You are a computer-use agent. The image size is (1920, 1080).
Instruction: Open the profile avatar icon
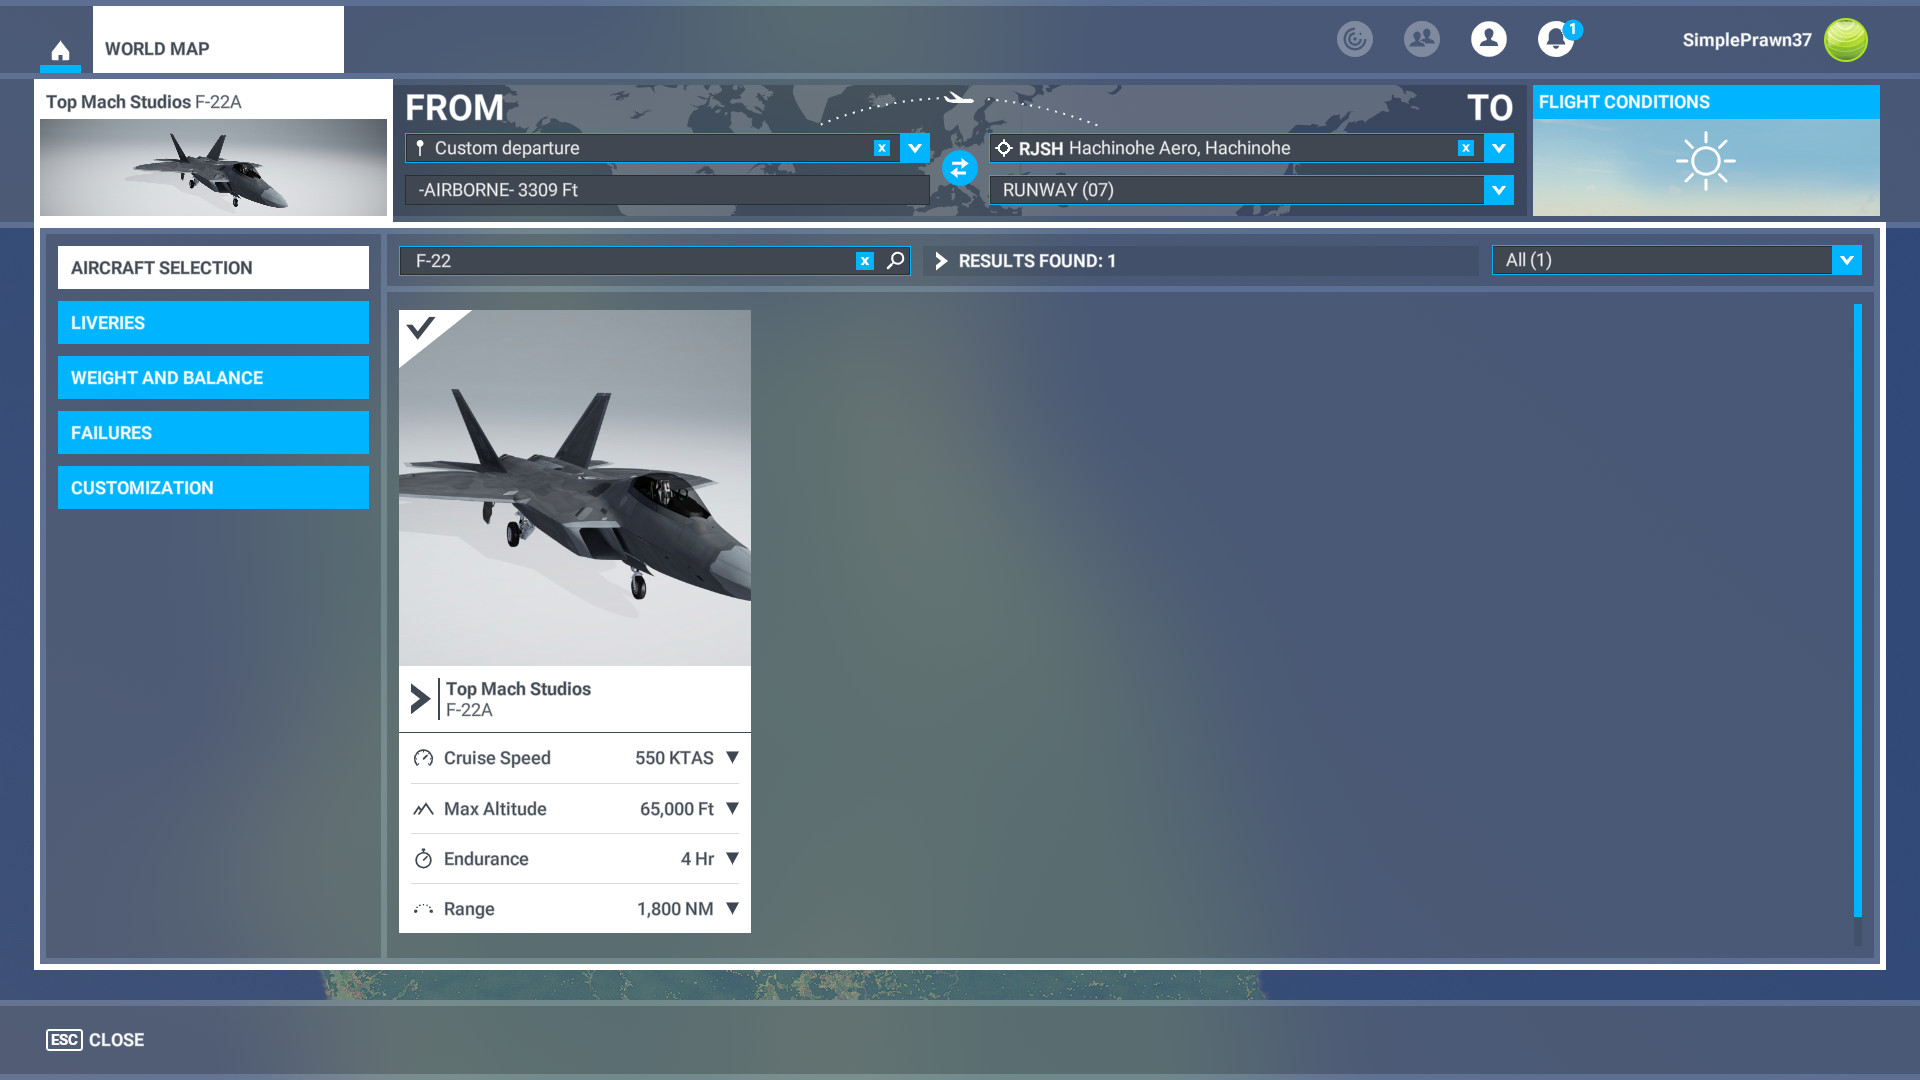click(x=1488, y=39)
